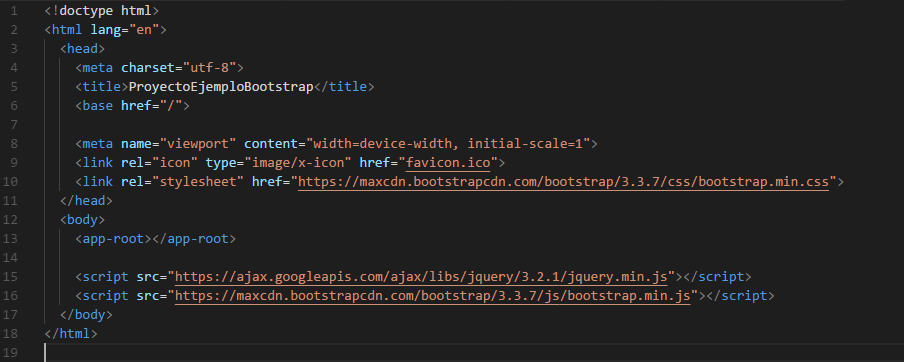Follow the bootstrap.min.js script URL

tap(432, 296)
